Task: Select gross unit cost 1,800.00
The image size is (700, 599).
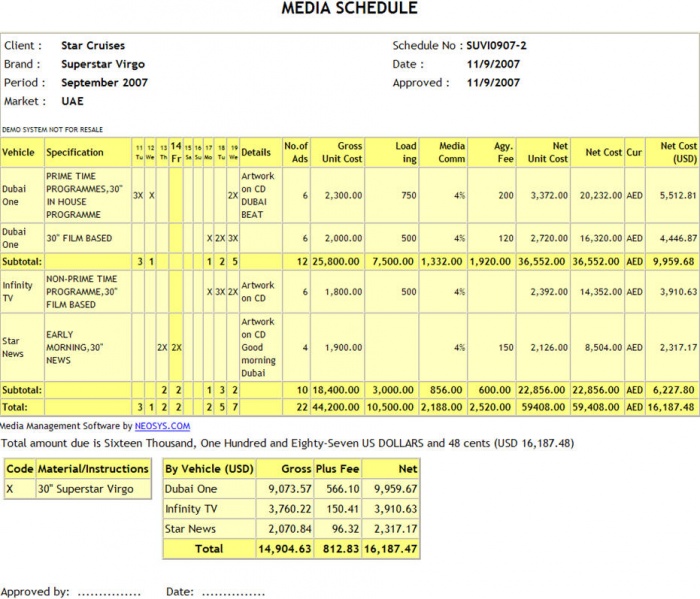Action: (337, 292)
